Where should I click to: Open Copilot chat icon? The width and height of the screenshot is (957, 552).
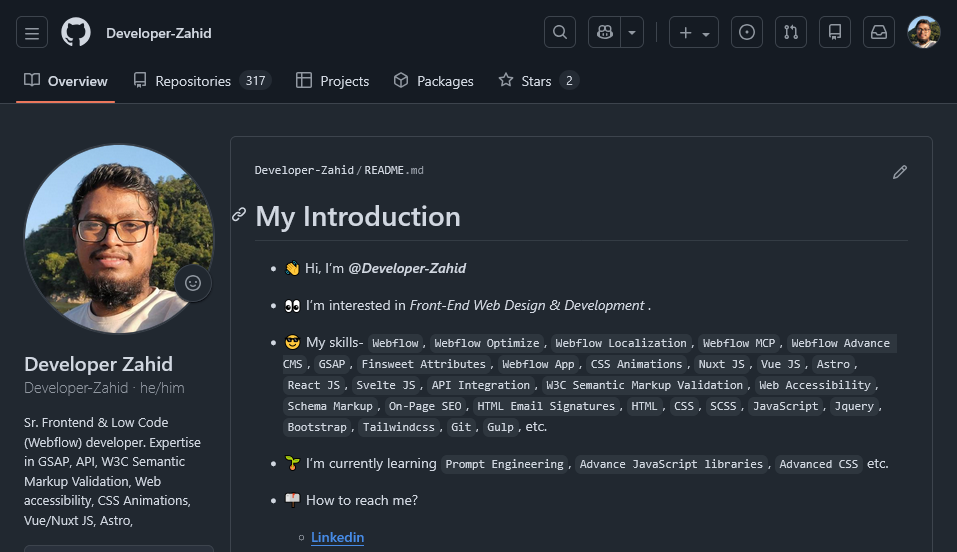tap(604, 33)
